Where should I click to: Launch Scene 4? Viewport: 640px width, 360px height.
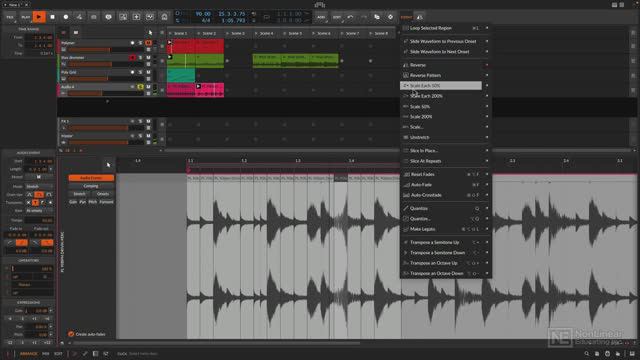point(256,33)
